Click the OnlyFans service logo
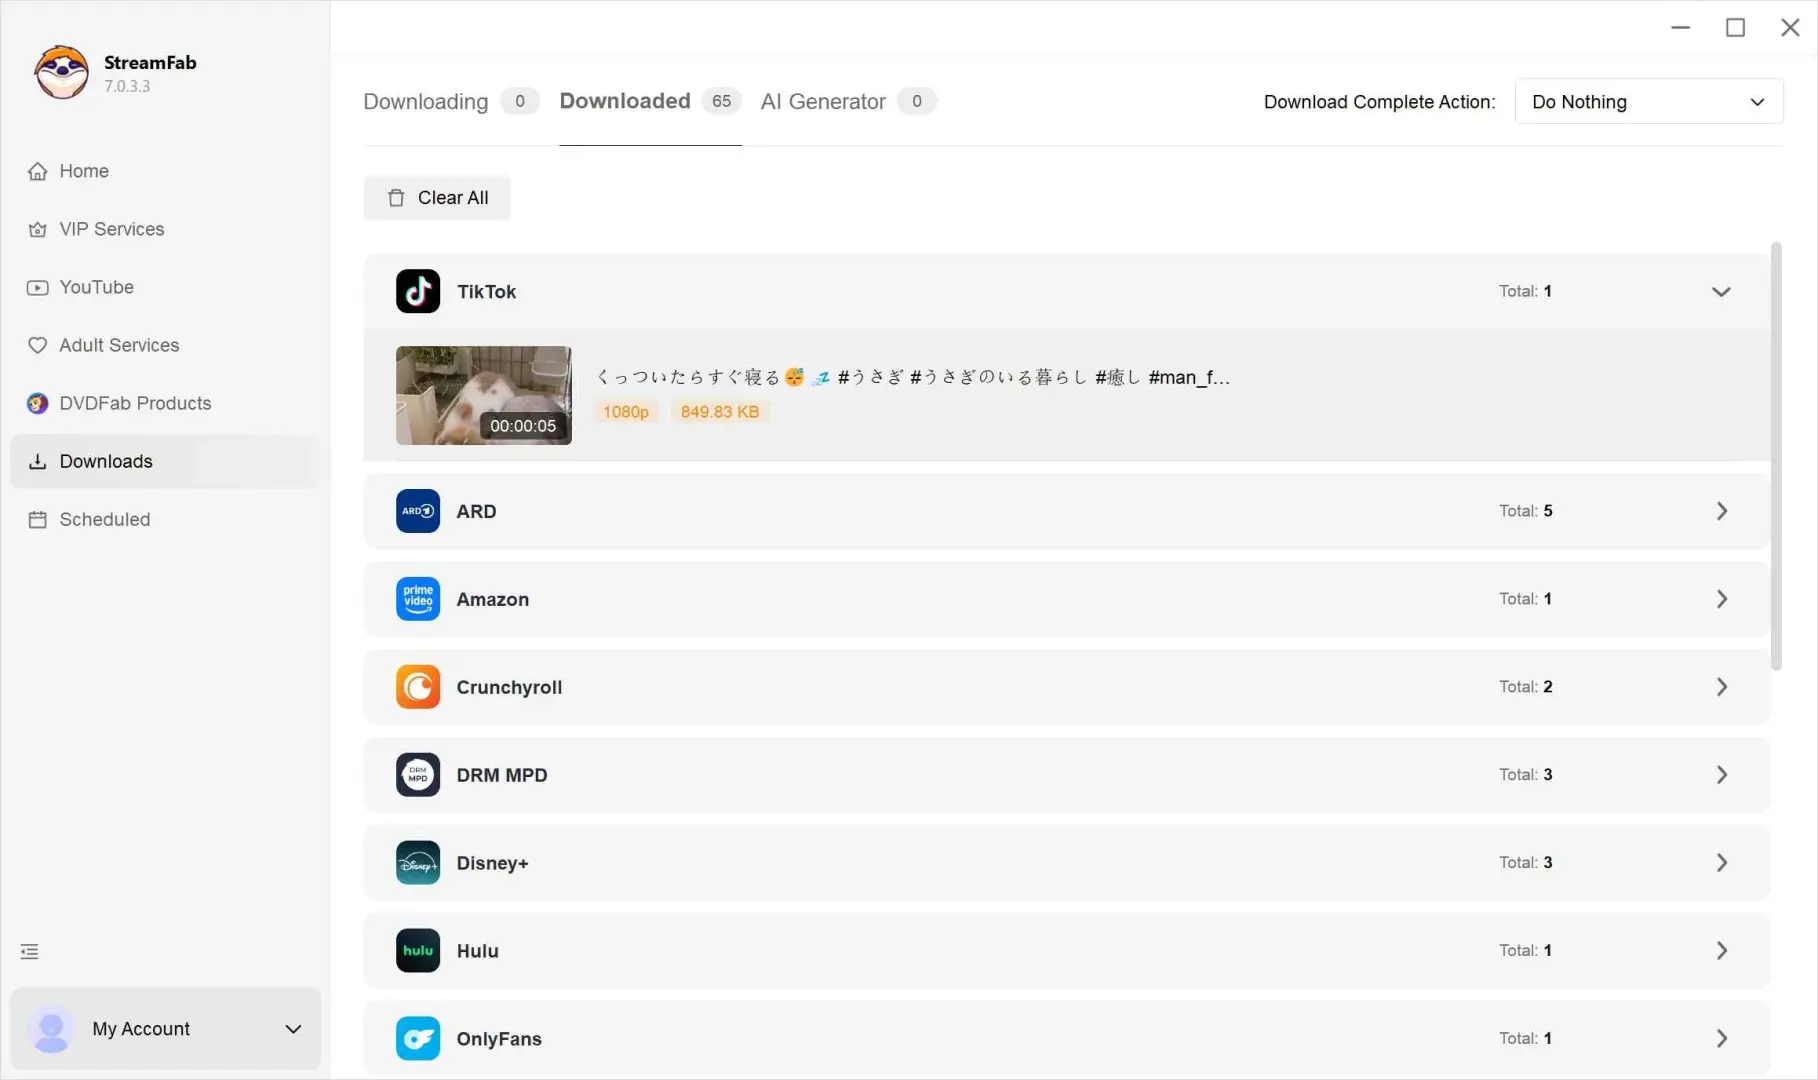1818x1080 pixels. coord(418,1039)
